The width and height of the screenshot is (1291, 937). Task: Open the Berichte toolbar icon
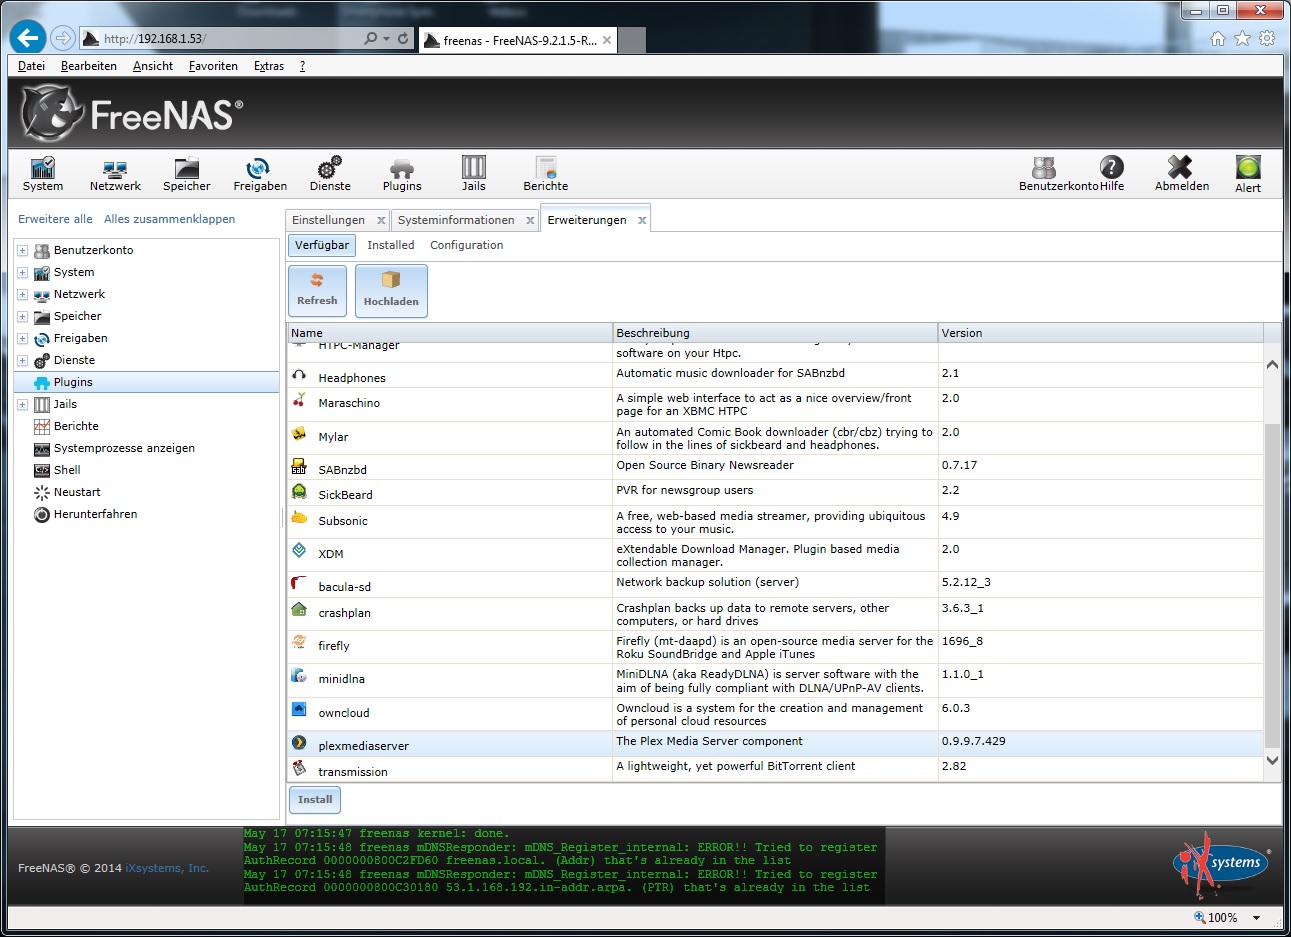pyautogui.click(x=545, y=167)
